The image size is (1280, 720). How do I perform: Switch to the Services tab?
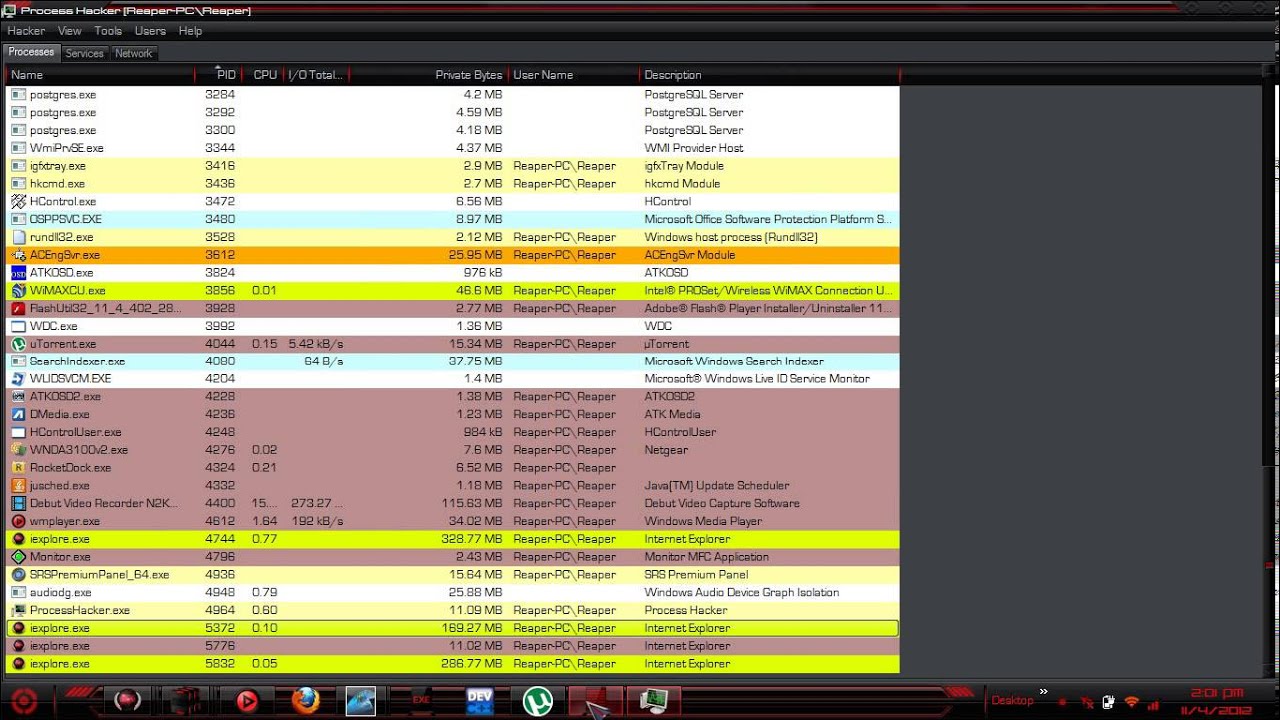[x=84, y=54]
